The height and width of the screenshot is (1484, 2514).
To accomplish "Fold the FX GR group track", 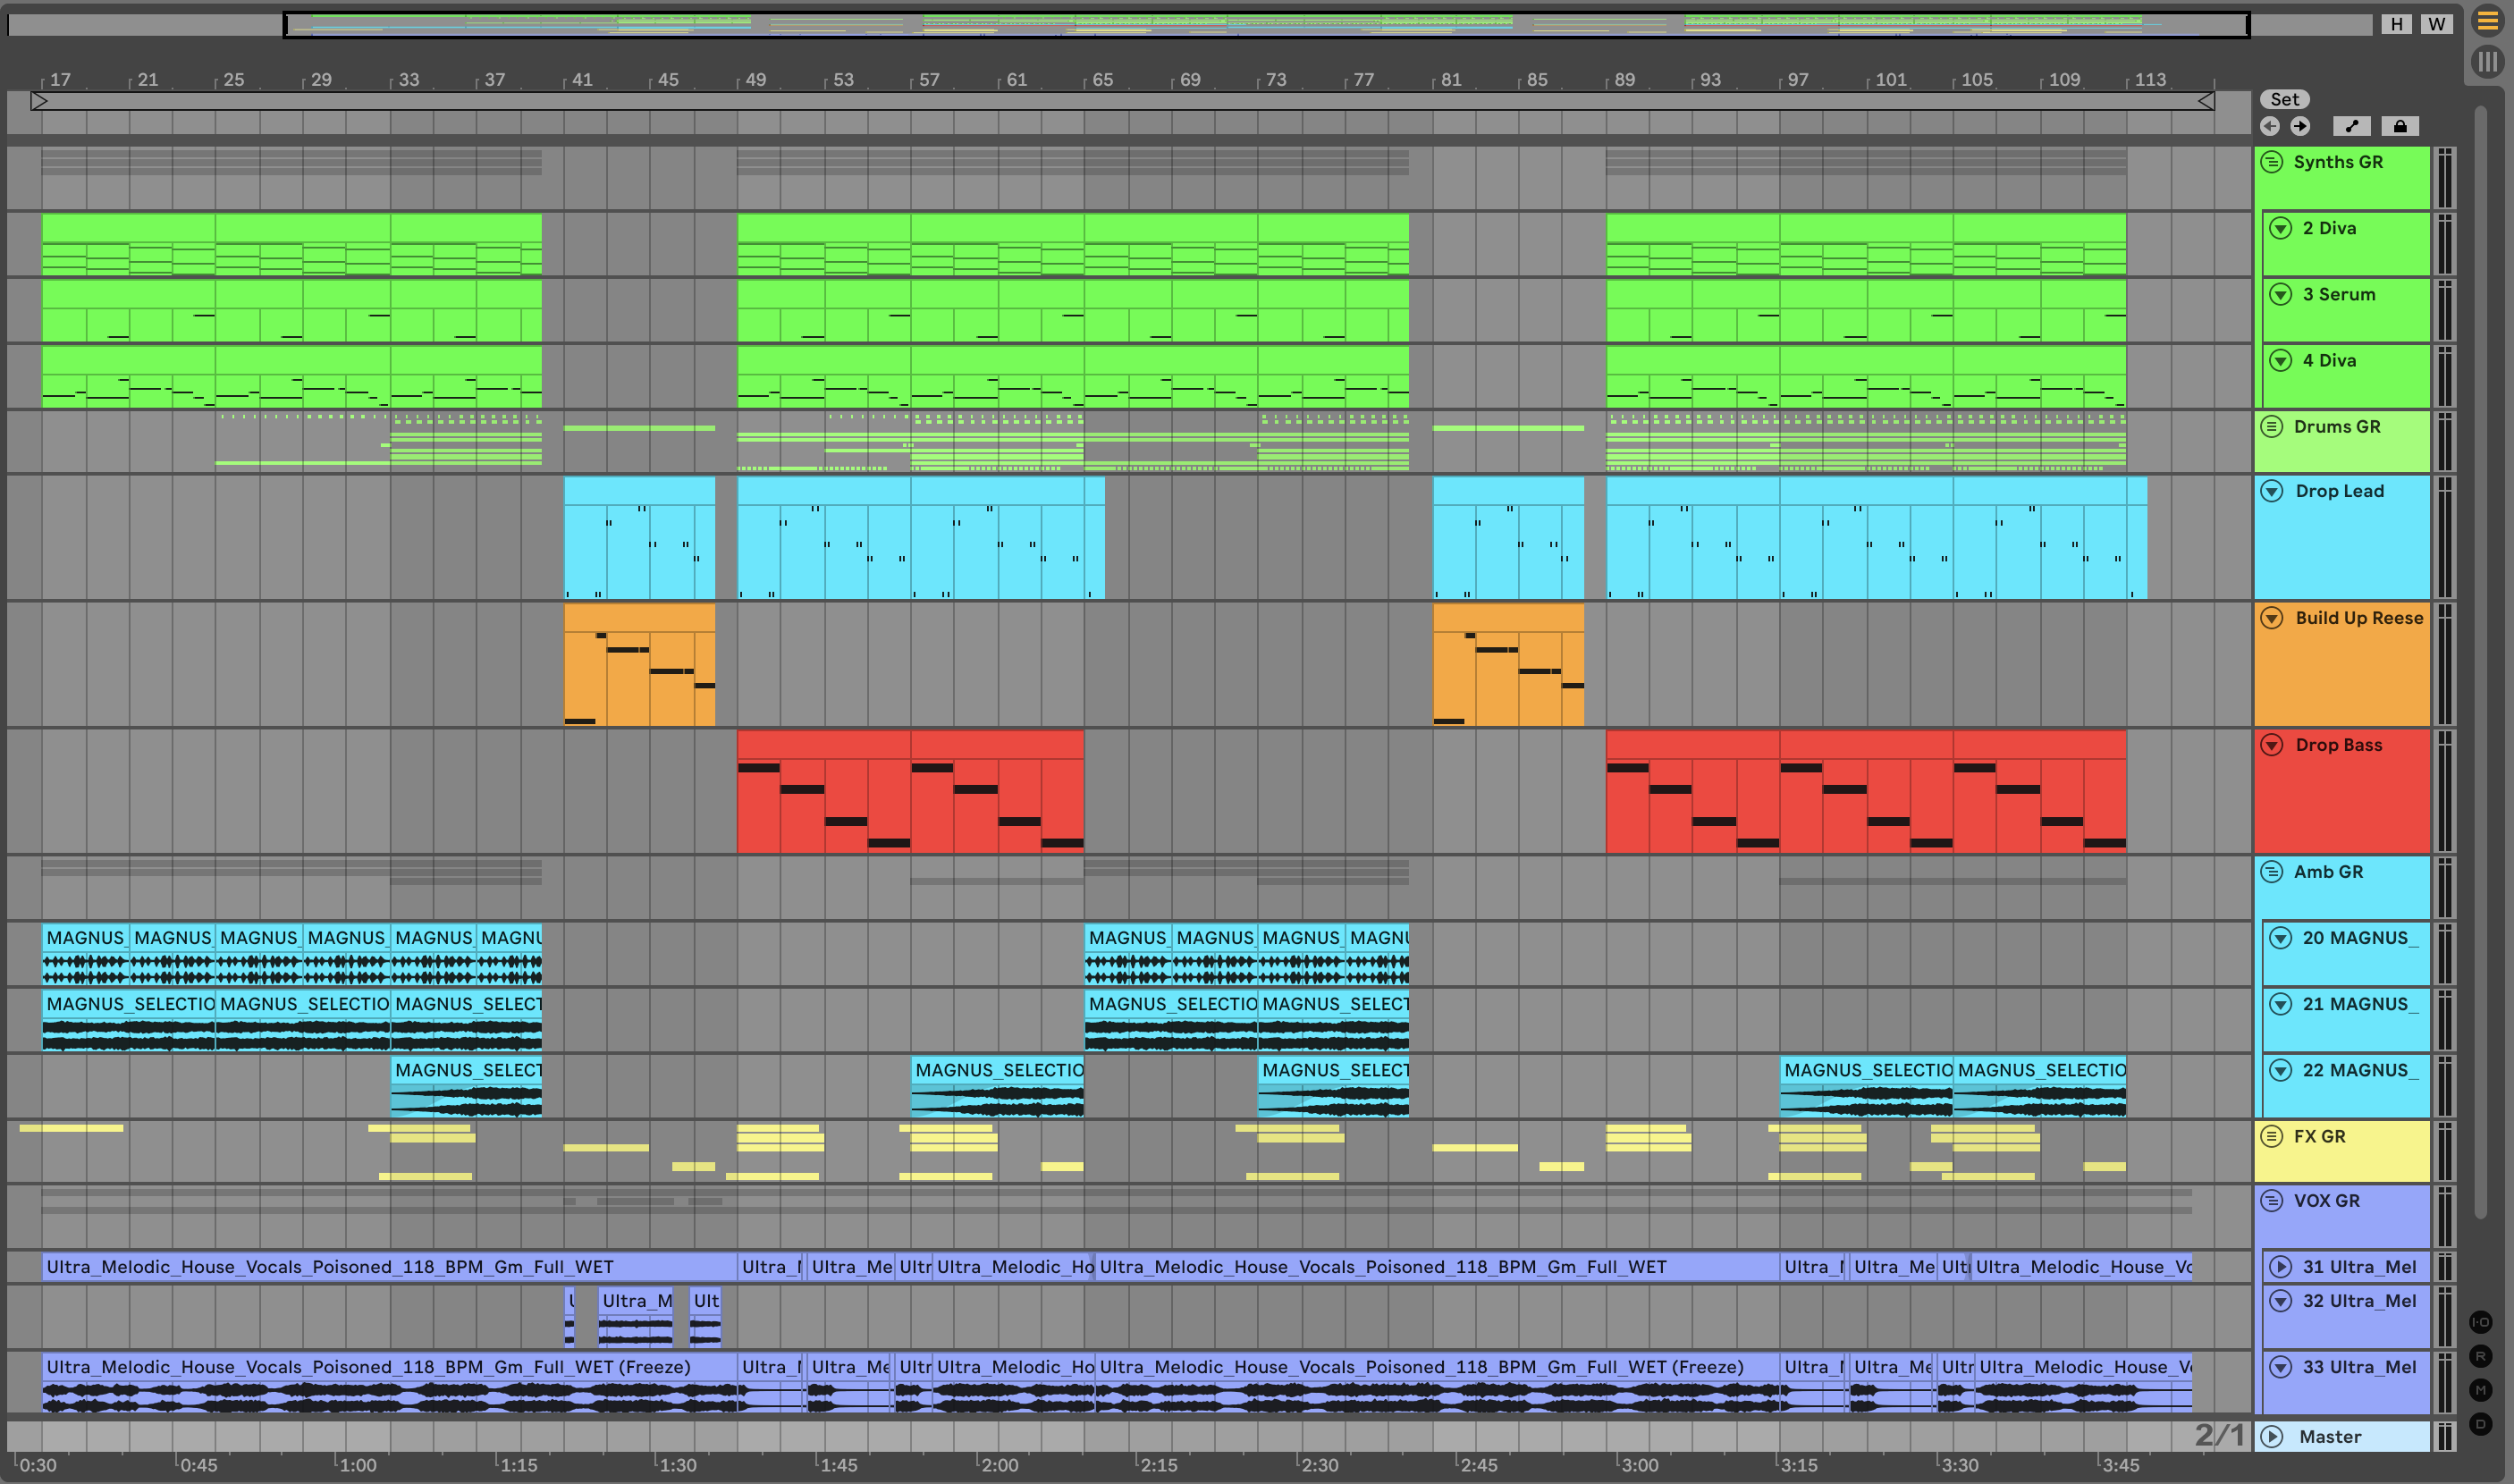I will coord(2272,1136).
